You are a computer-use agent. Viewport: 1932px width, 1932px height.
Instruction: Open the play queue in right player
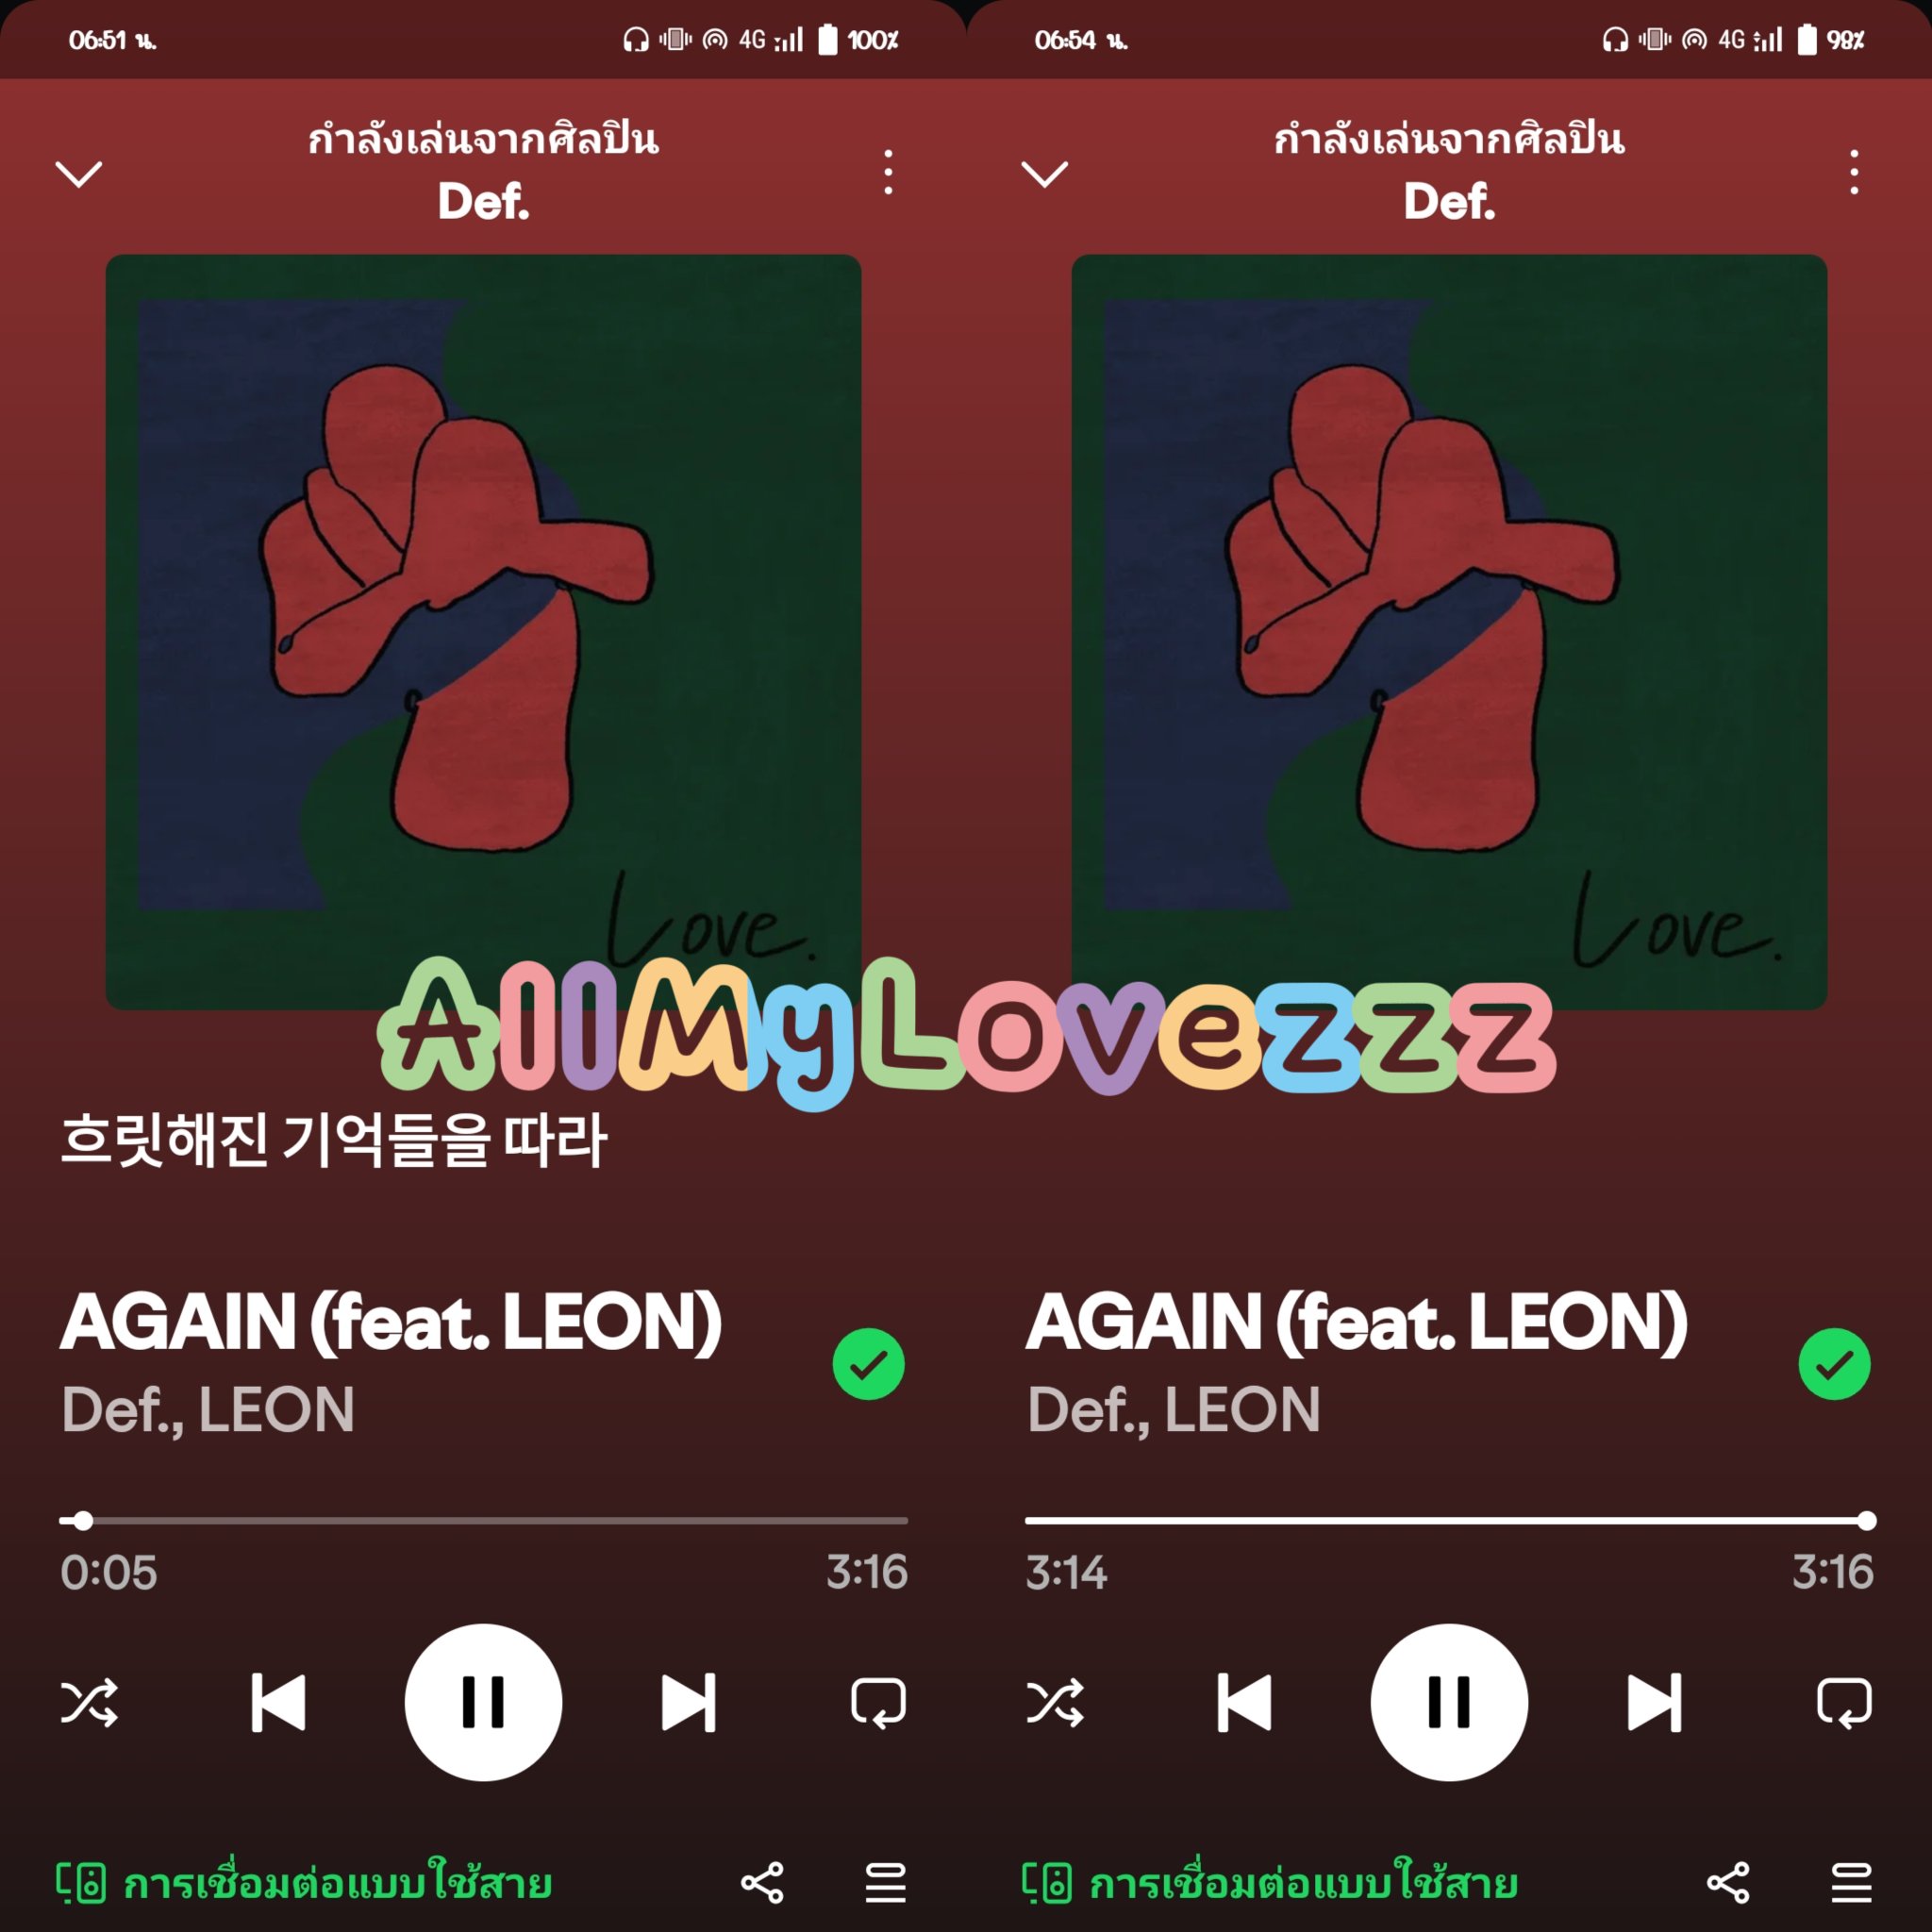1851,1883
